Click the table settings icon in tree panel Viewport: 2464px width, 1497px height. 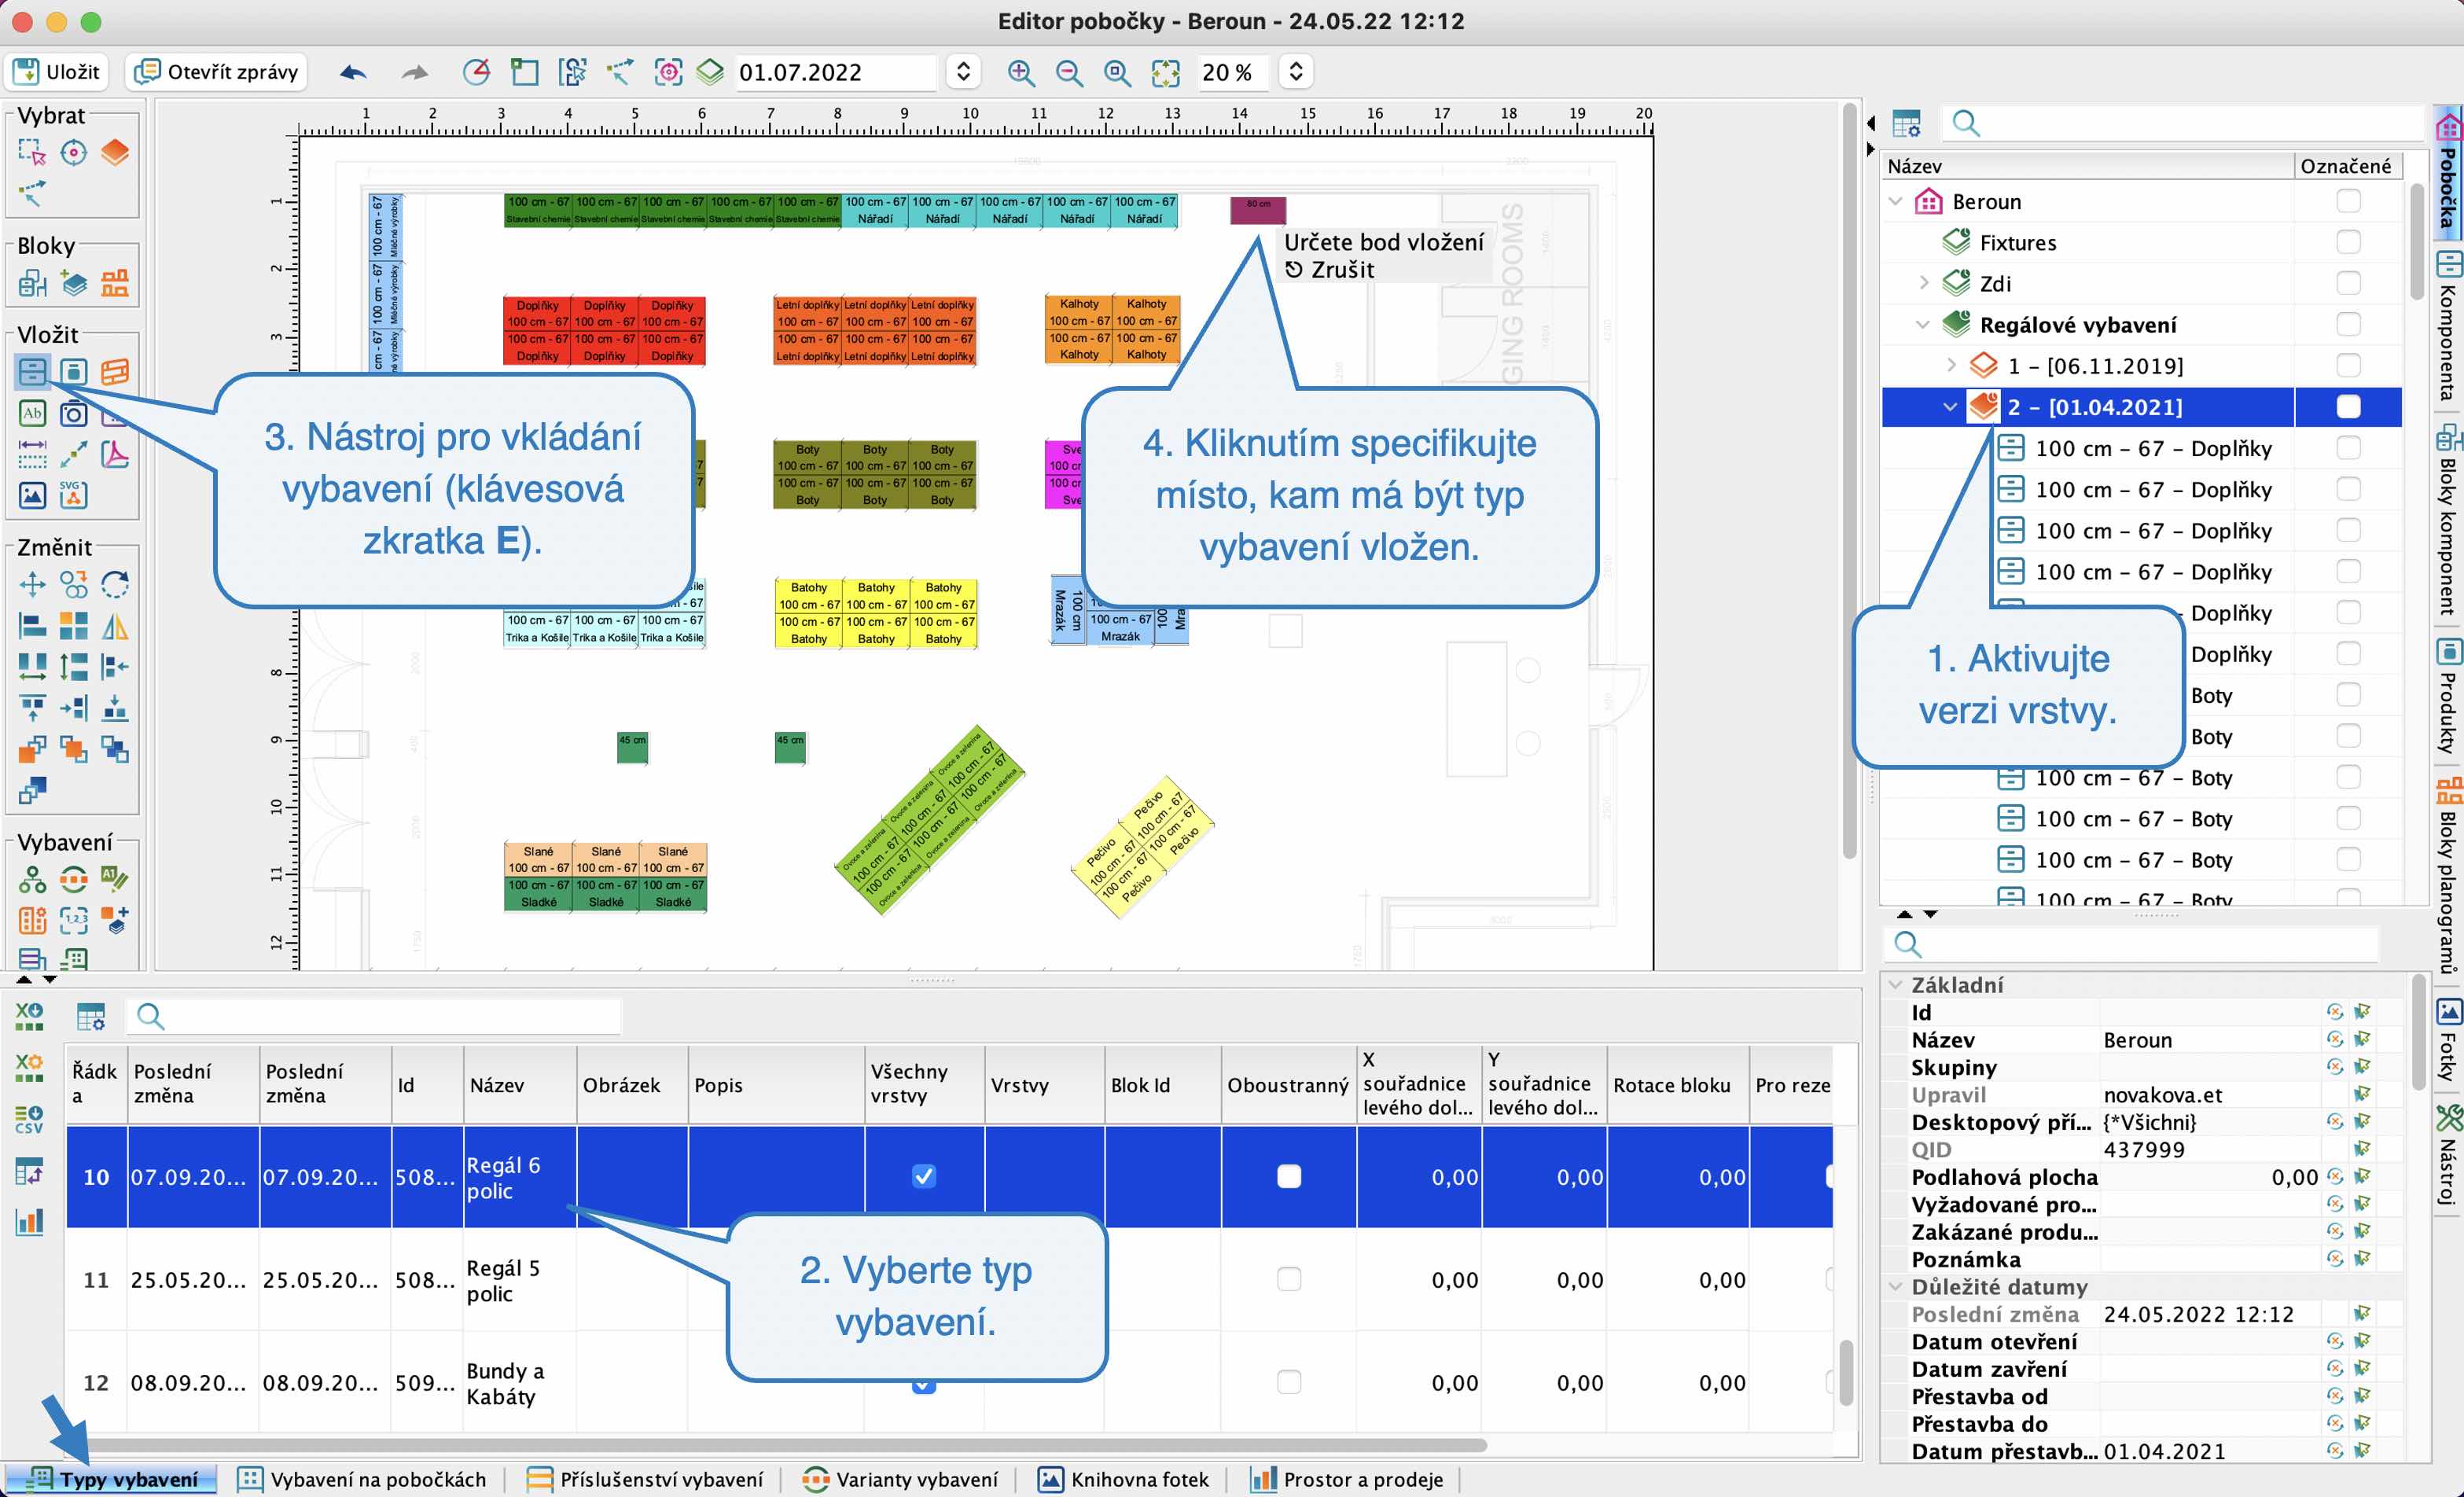[x=1907, y=123]
